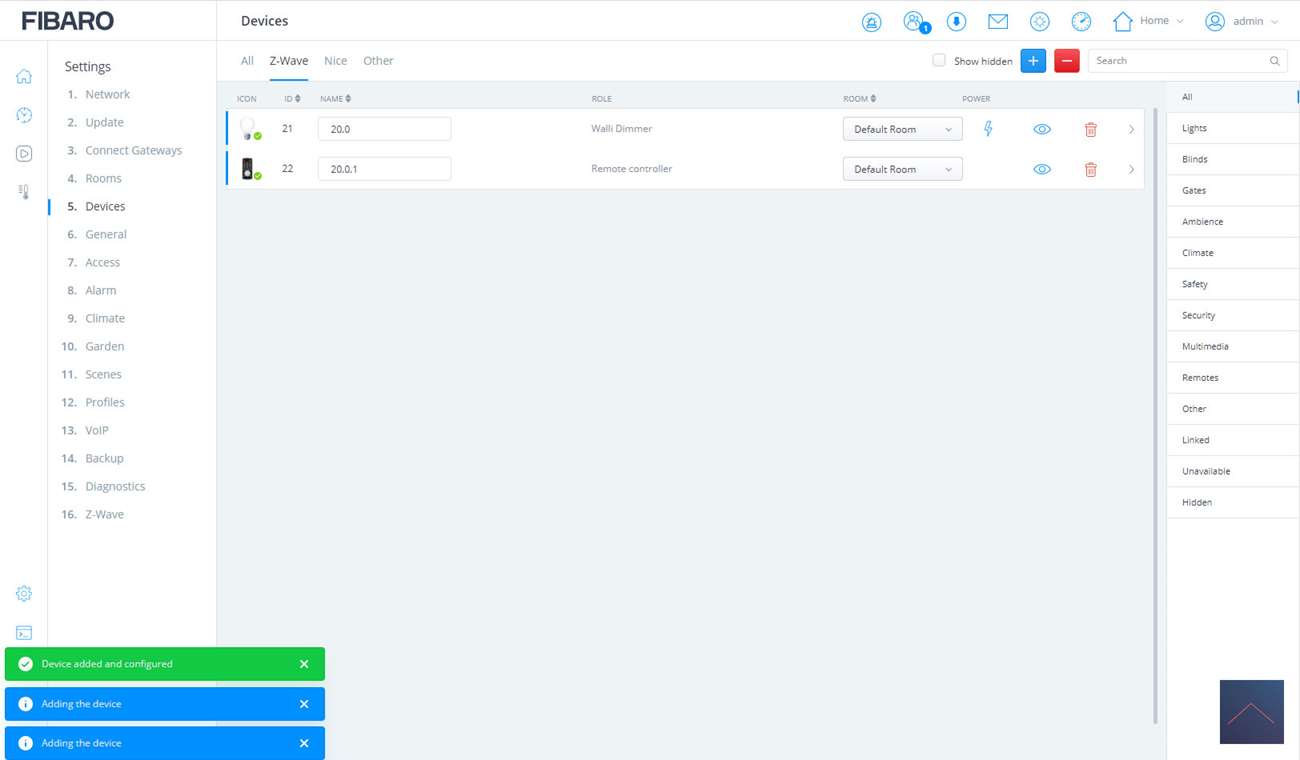This screenshot has width=1300, height=760.
Task: Open the envelope messages icon
Action: [997, 21]
